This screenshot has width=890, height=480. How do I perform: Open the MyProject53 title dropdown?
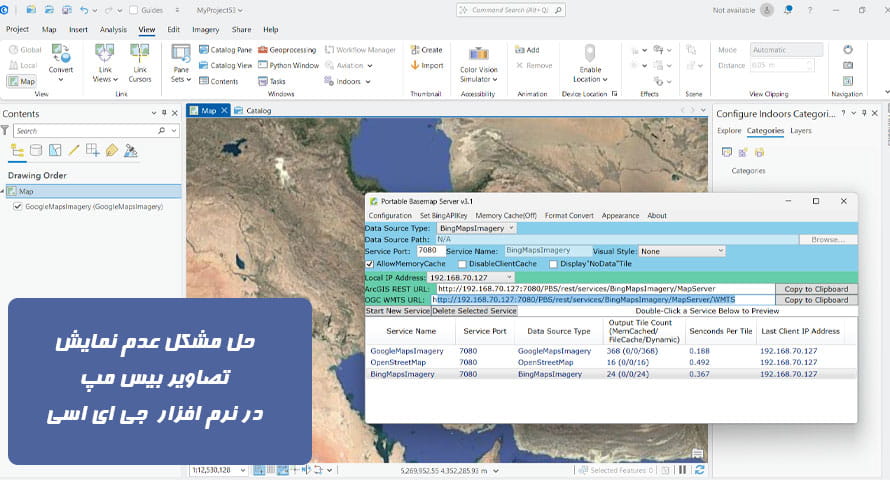pyautogui.click(x=220, y=10)
